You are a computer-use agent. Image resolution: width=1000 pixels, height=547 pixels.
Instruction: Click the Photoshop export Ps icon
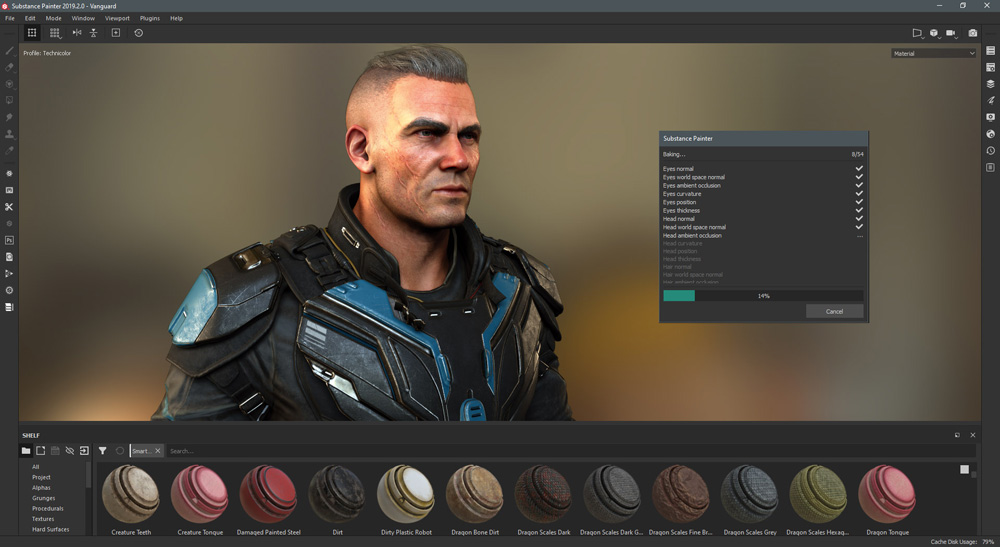pos(9,240)
